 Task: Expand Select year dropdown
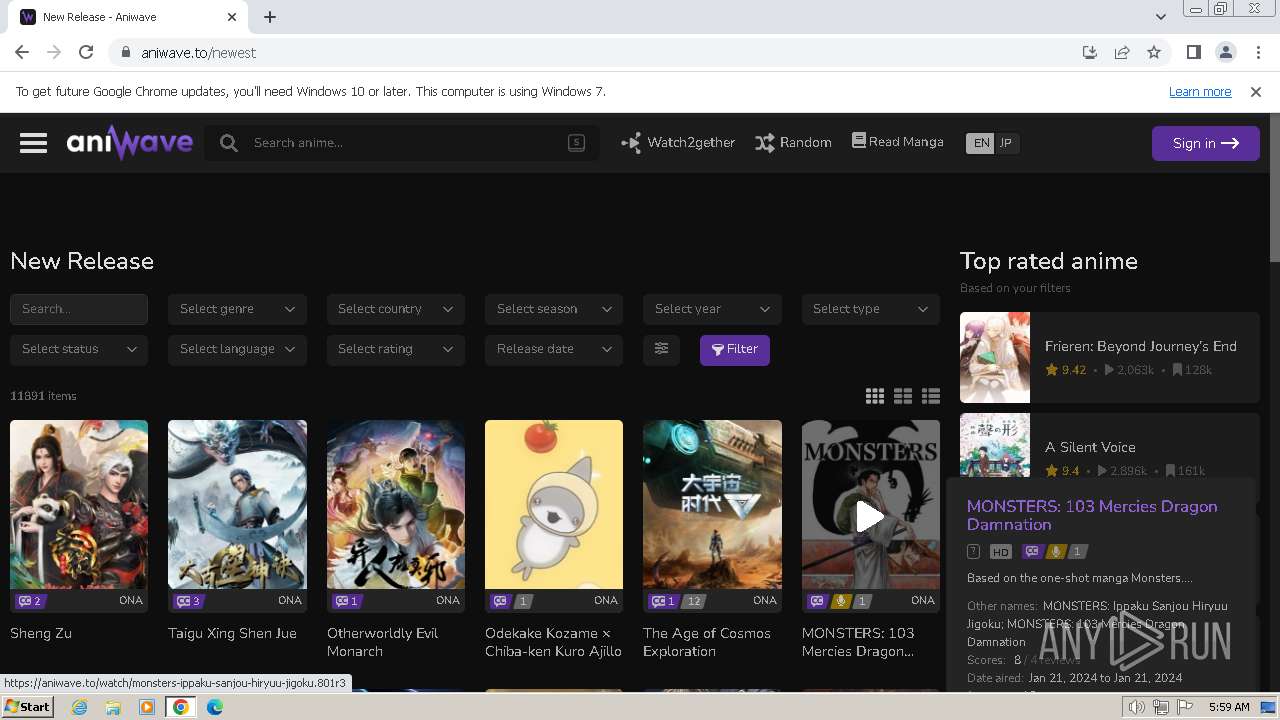click(712, 309)
